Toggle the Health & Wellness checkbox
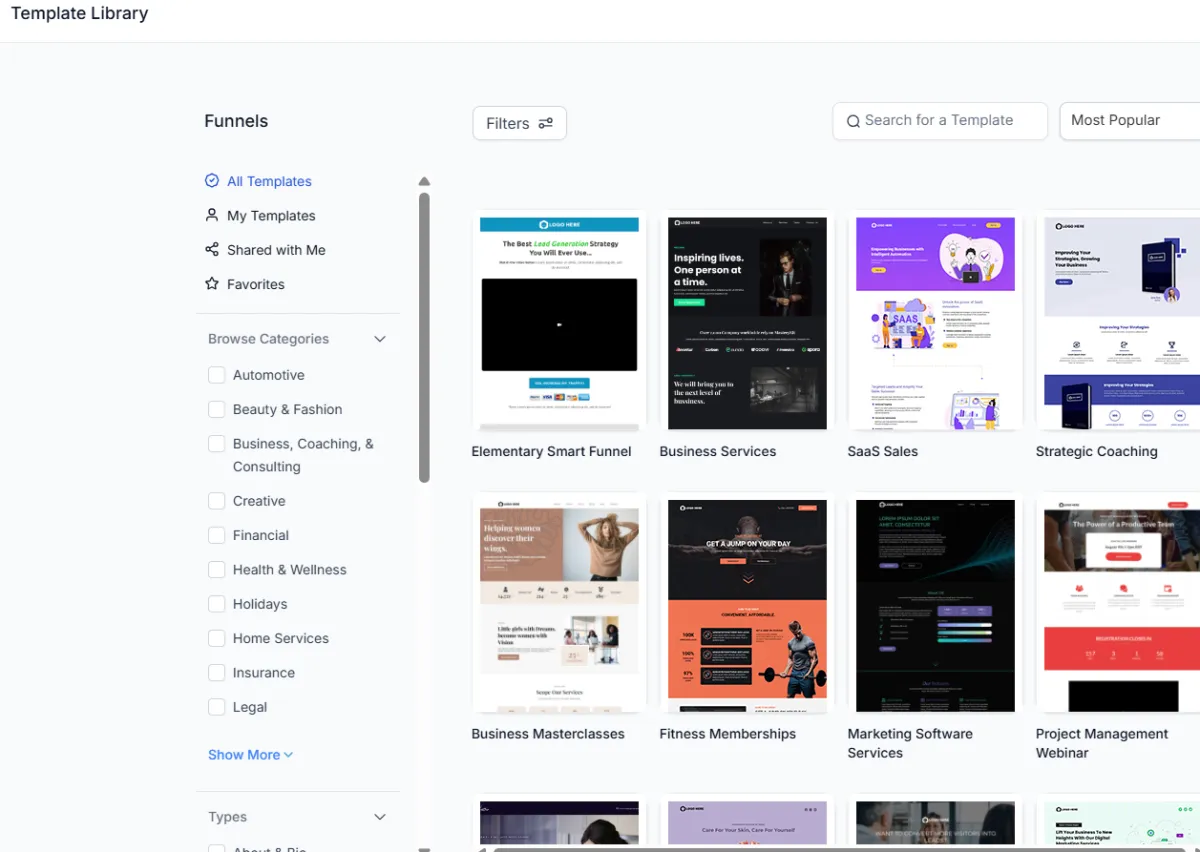Viewport: 1200px width, 852px height. click(216, 569)
